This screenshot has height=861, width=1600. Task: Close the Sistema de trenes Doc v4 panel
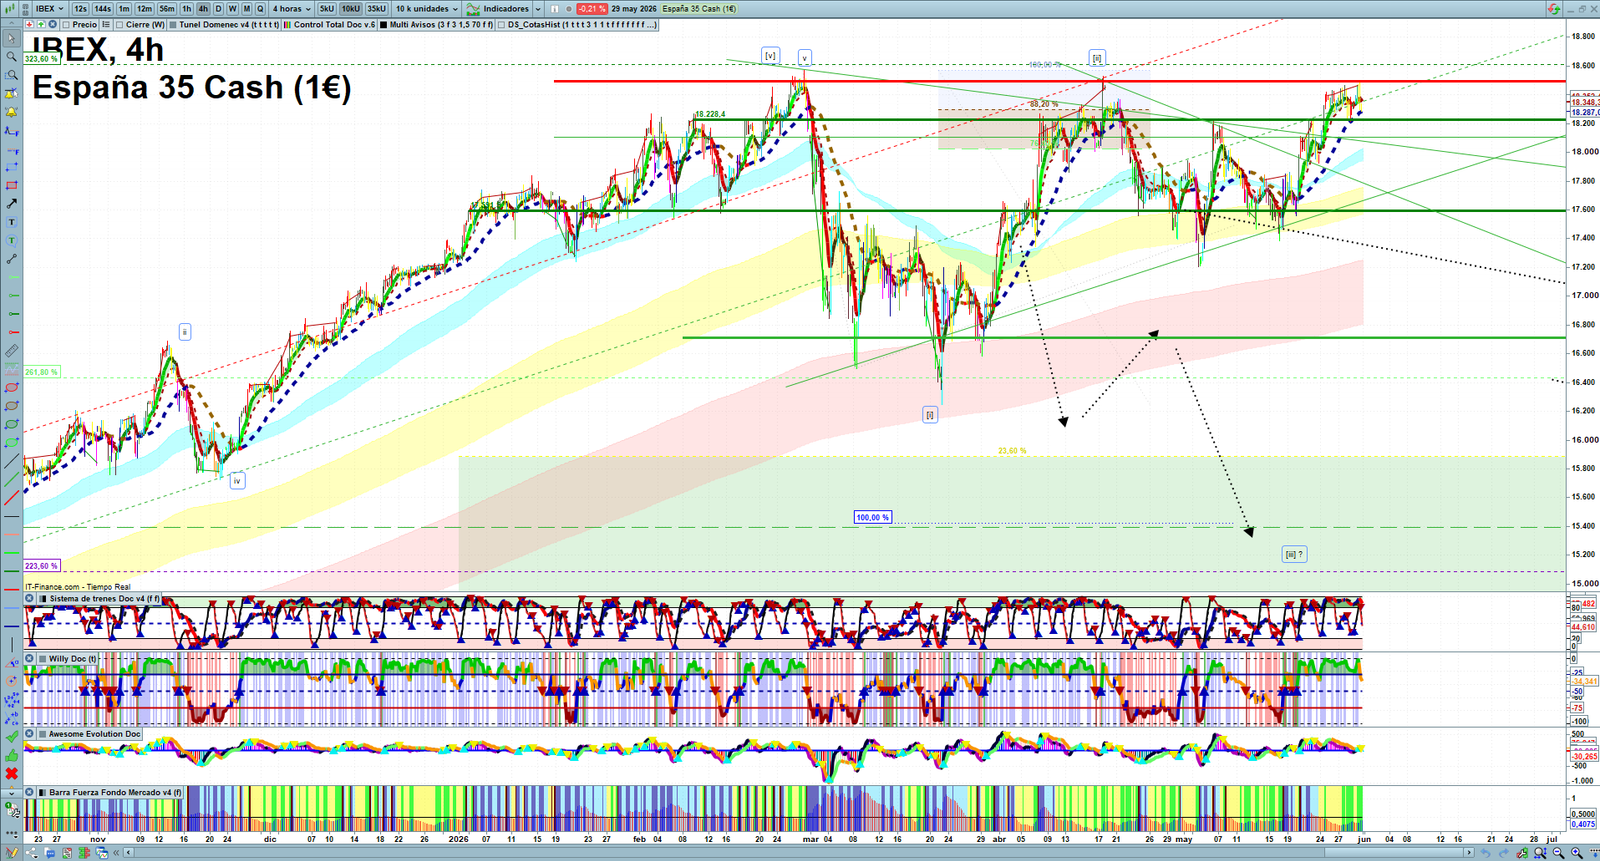click(30, 598)
